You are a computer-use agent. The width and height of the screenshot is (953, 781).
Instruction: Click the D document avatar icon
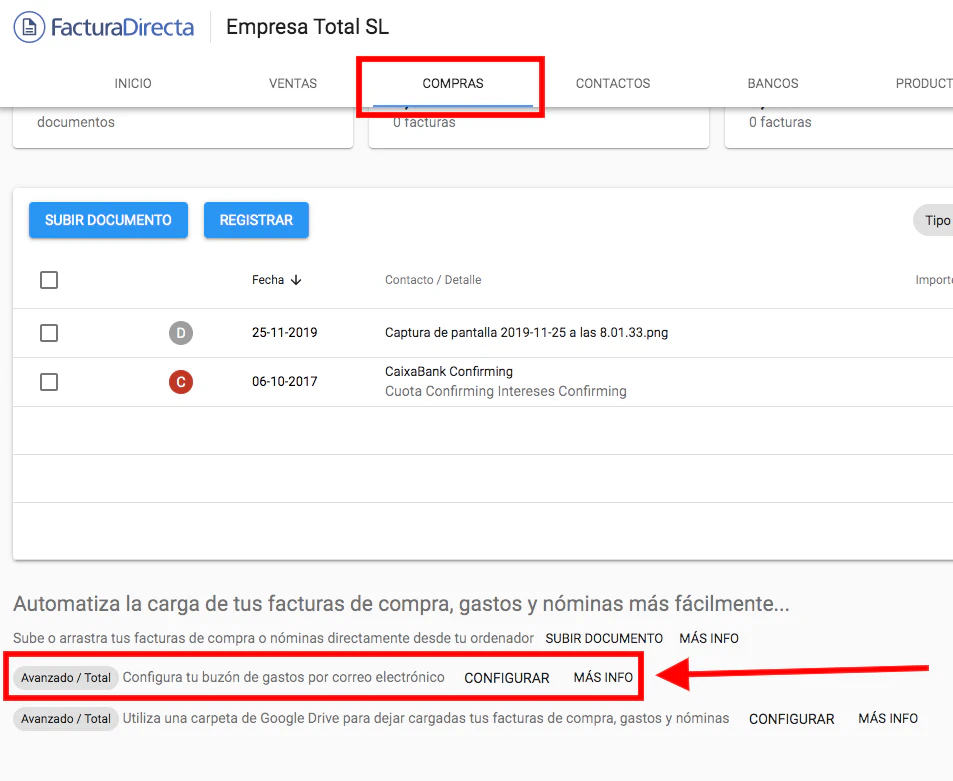click(x=181, y=332)
